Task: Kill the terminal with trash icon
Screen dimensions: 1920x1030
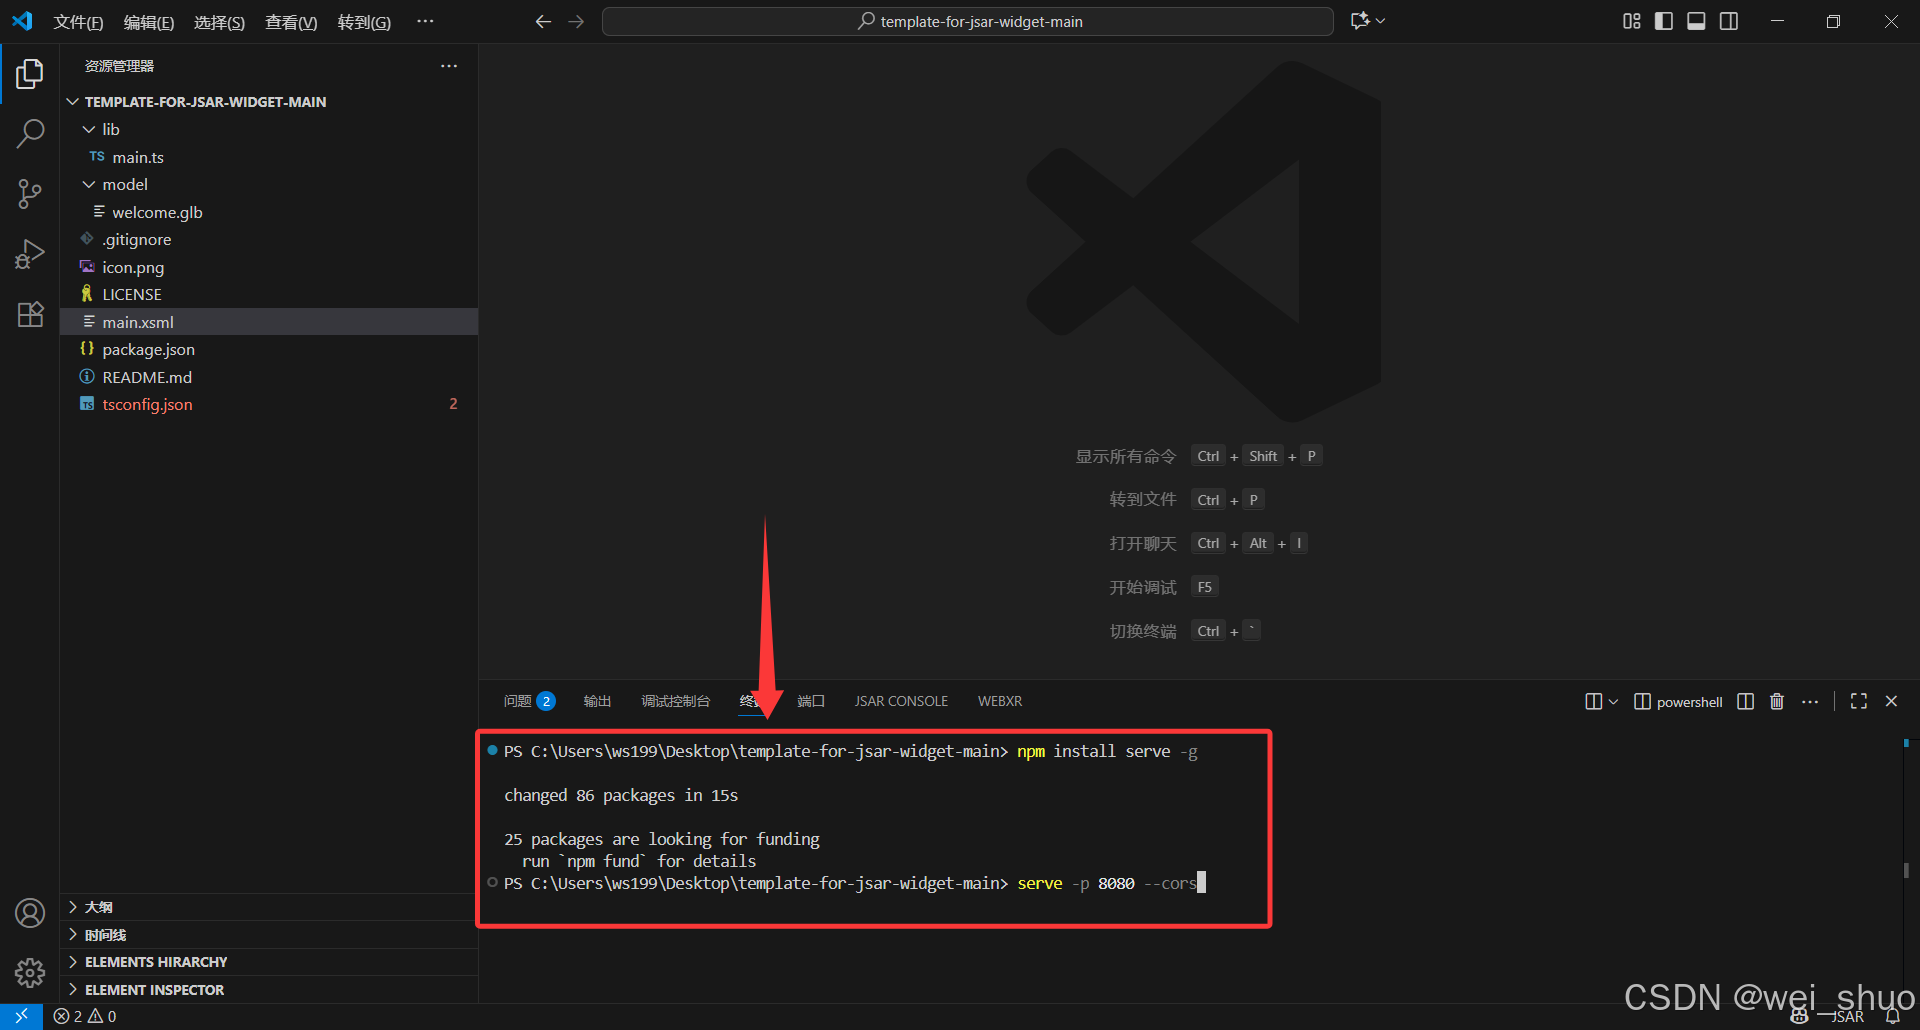Action: click(1777, 701)
